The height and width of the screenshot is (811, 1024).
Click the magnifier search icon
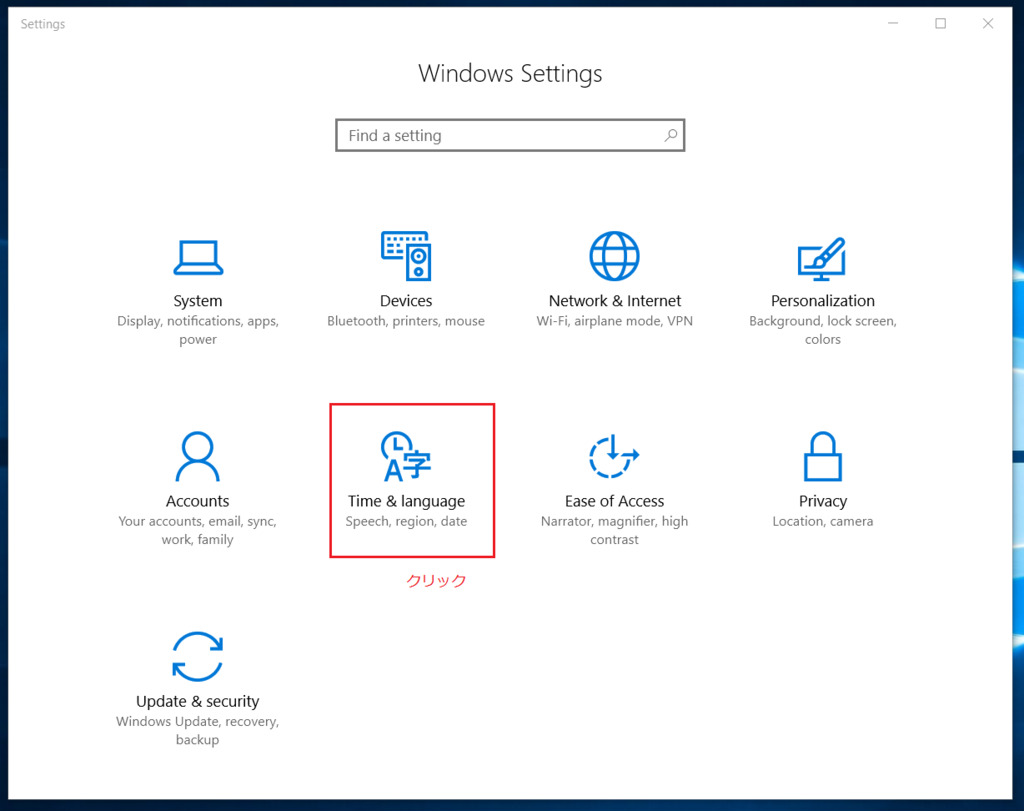(x=671, y=135)
